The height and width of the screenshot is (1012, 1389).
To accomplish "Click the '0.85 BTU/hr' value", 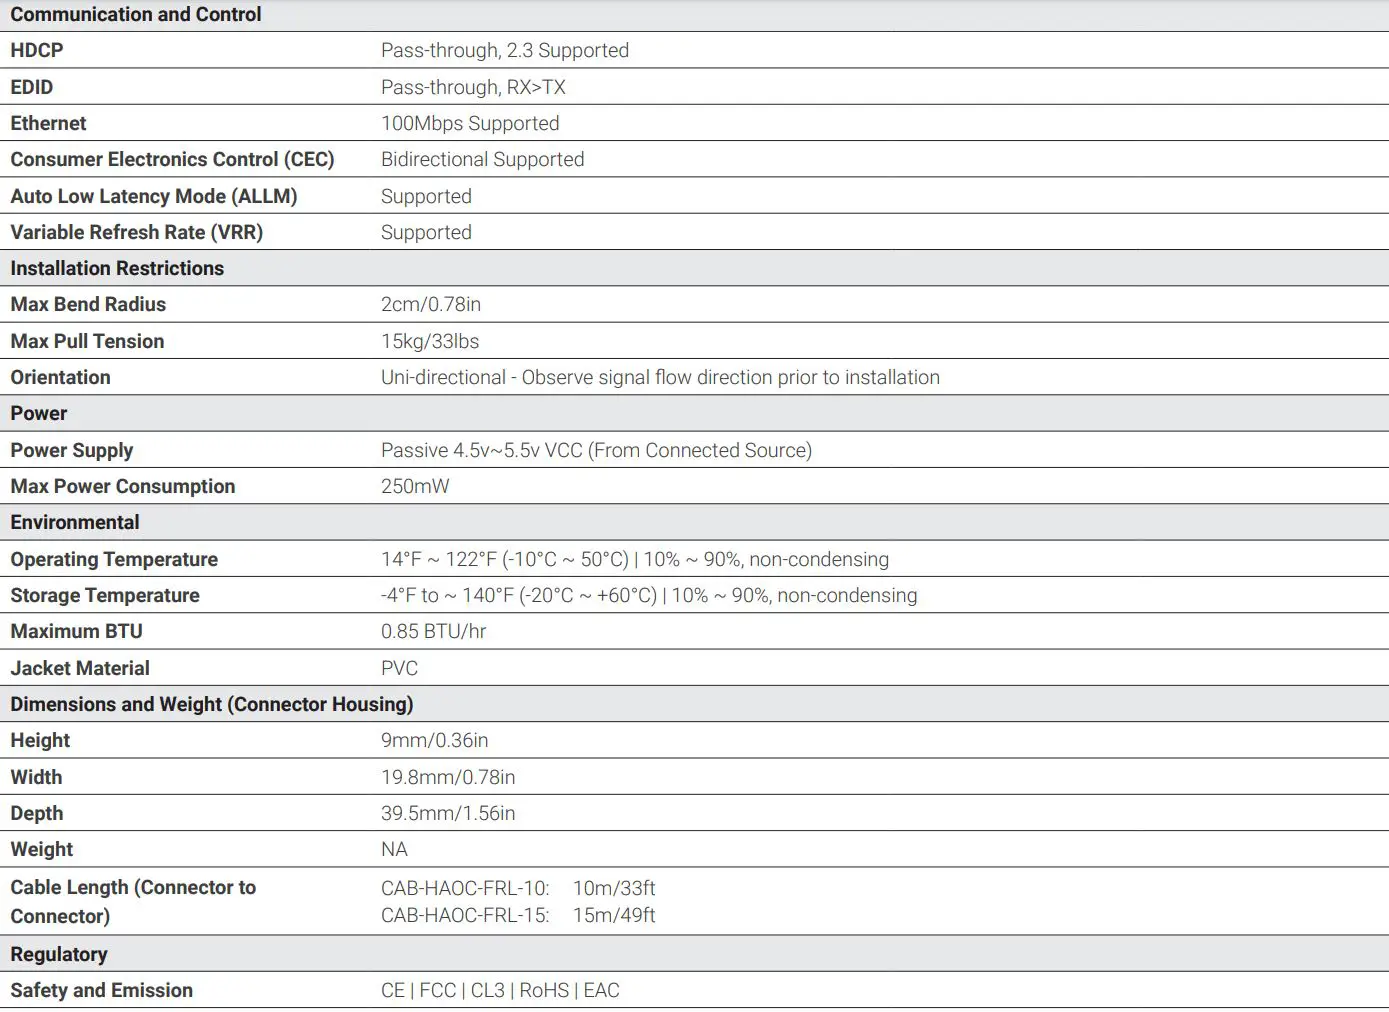I will pyautogui.click(x=434, y=631).
